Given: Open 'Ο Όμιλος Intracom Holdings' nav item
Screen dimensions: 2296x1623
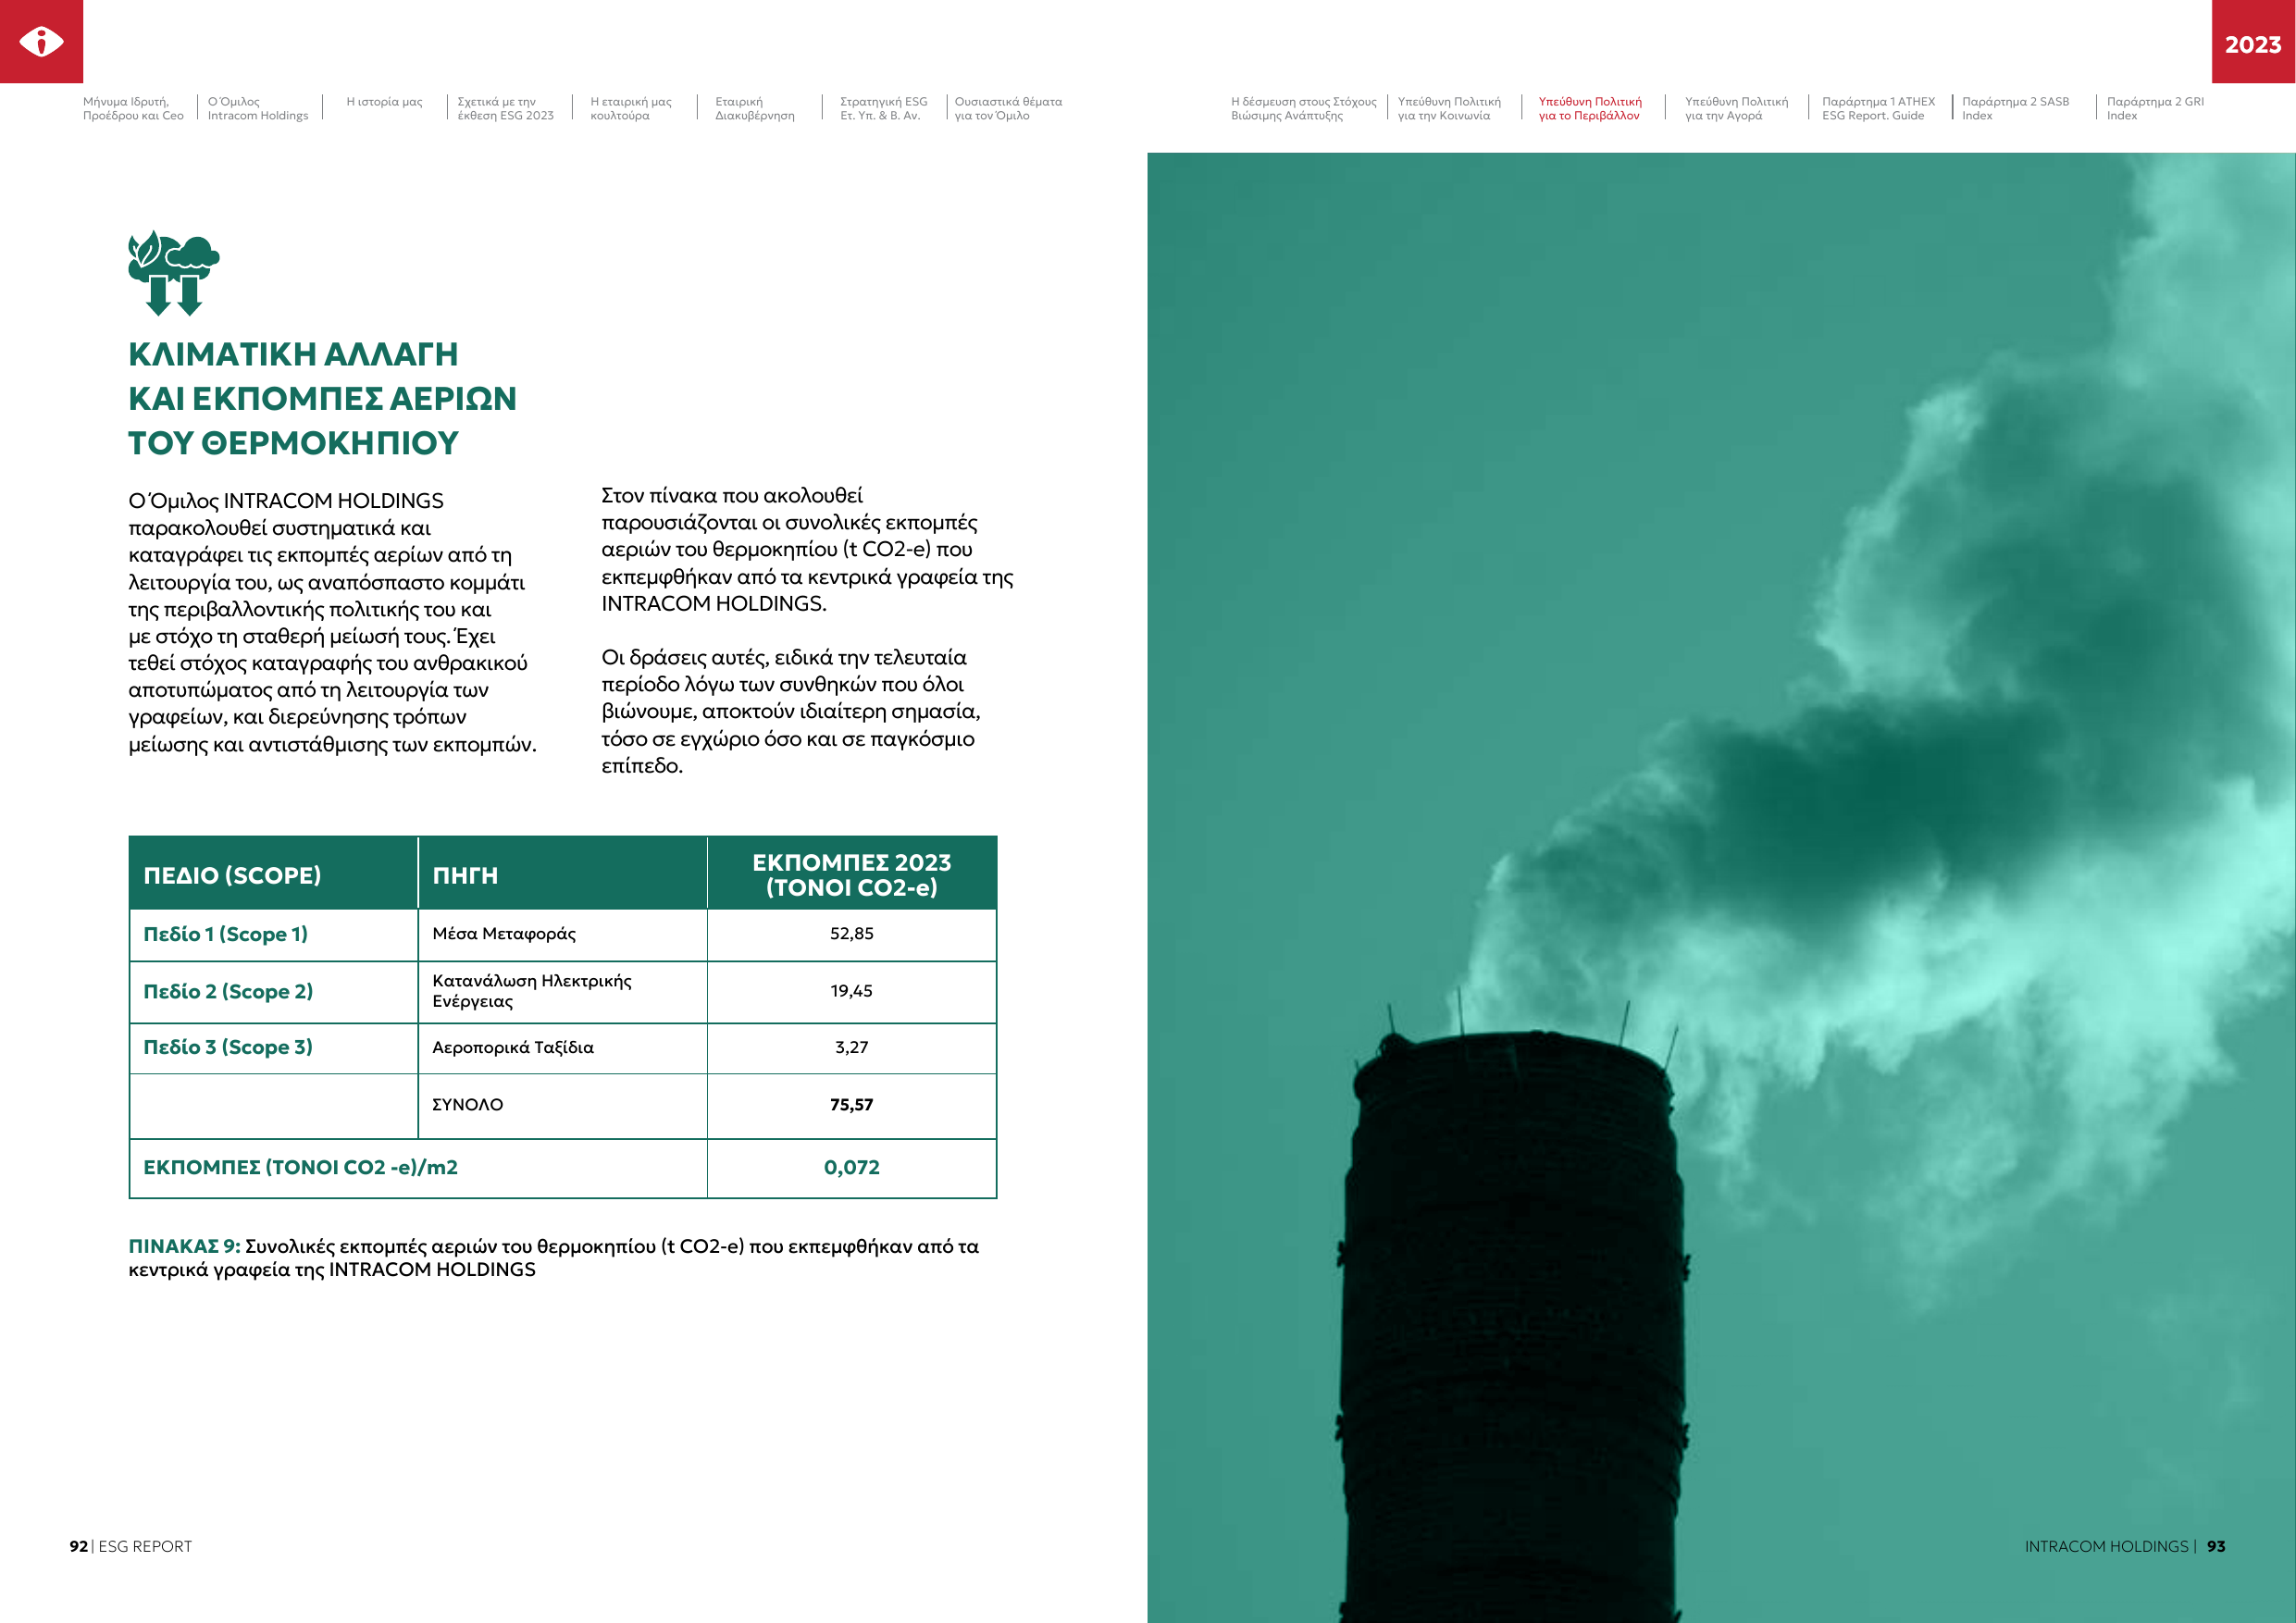Looking at the screenshot, I should [x=258, y=108].
